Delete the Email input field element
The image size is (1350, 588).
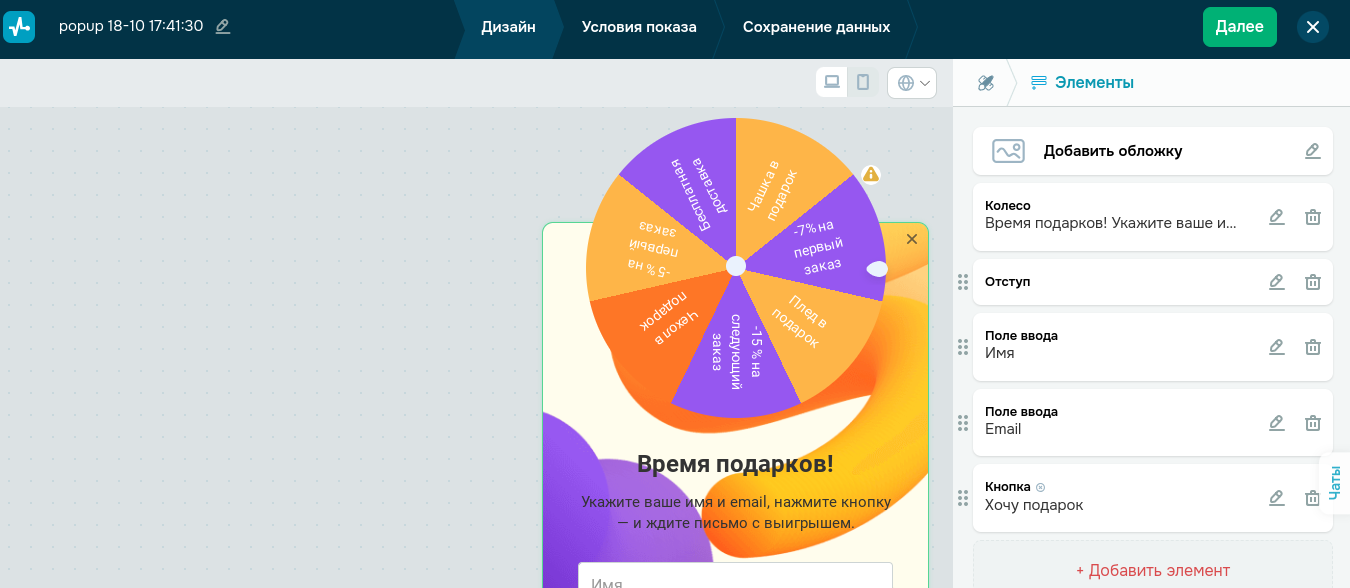[1313, 423]
